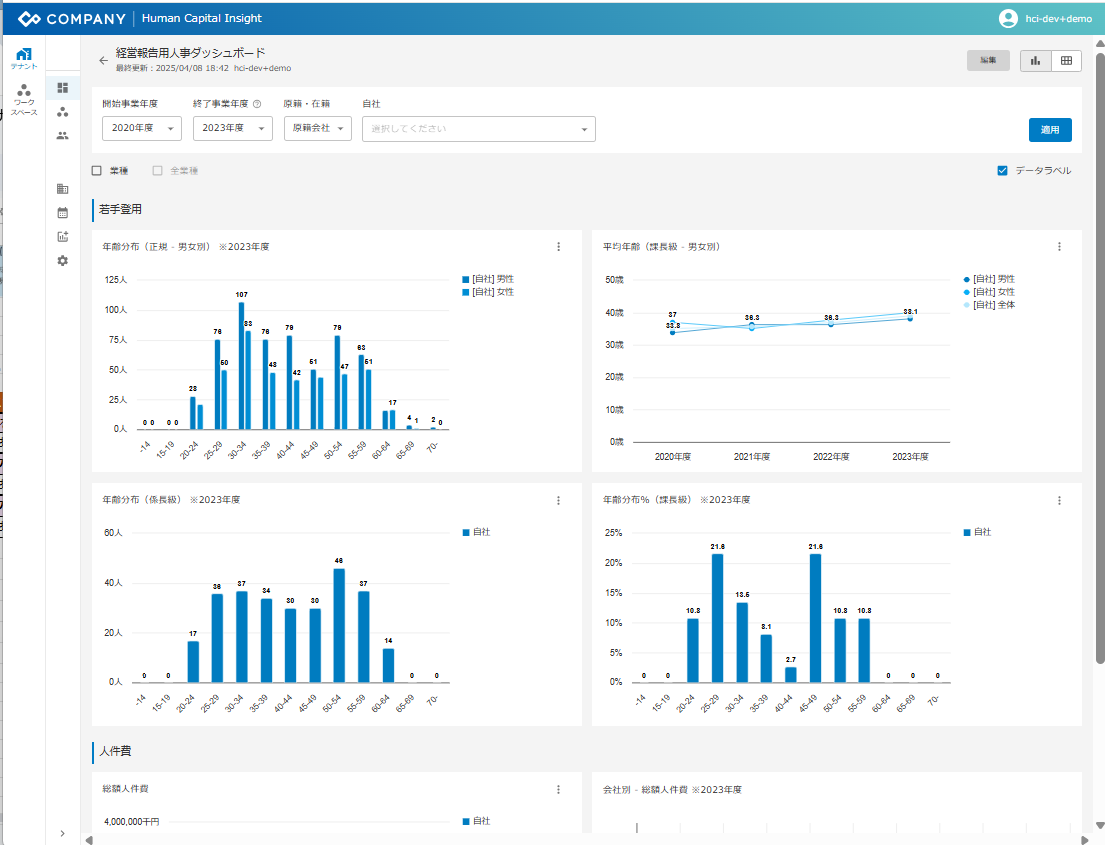Select the dashboard grid icon in the sidebar
Viewport: 1106px width, 845px height.
63,88
